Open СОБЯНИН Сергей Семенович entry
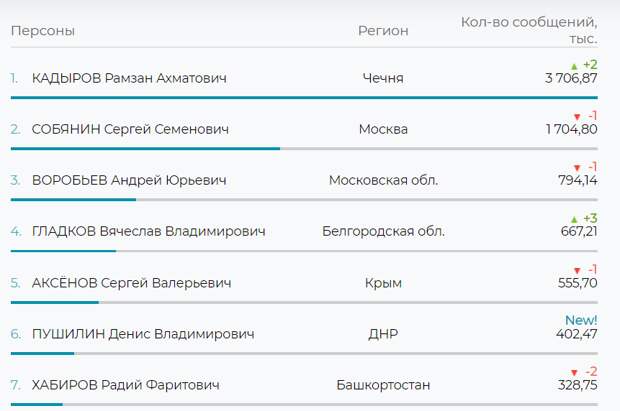 pos(130,129)
